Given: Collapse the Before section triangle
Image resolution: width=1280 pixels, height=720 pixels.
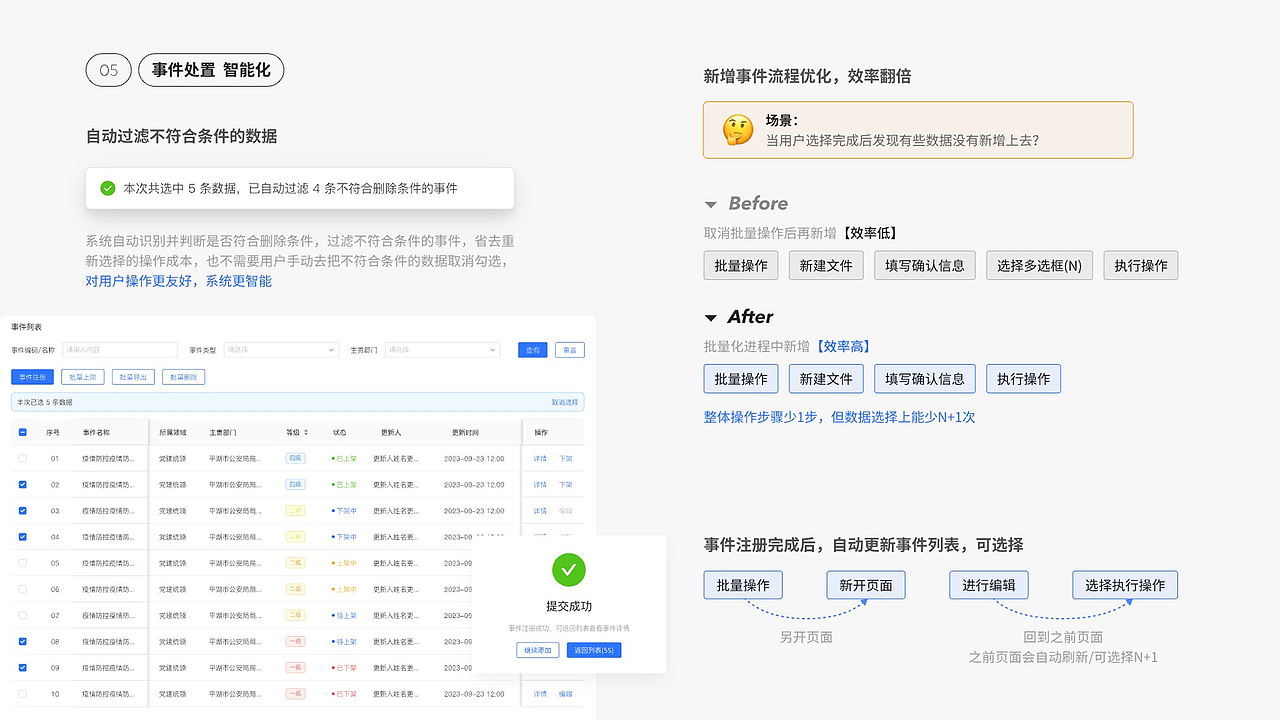Looking at the screenshot, I should 711,204.
